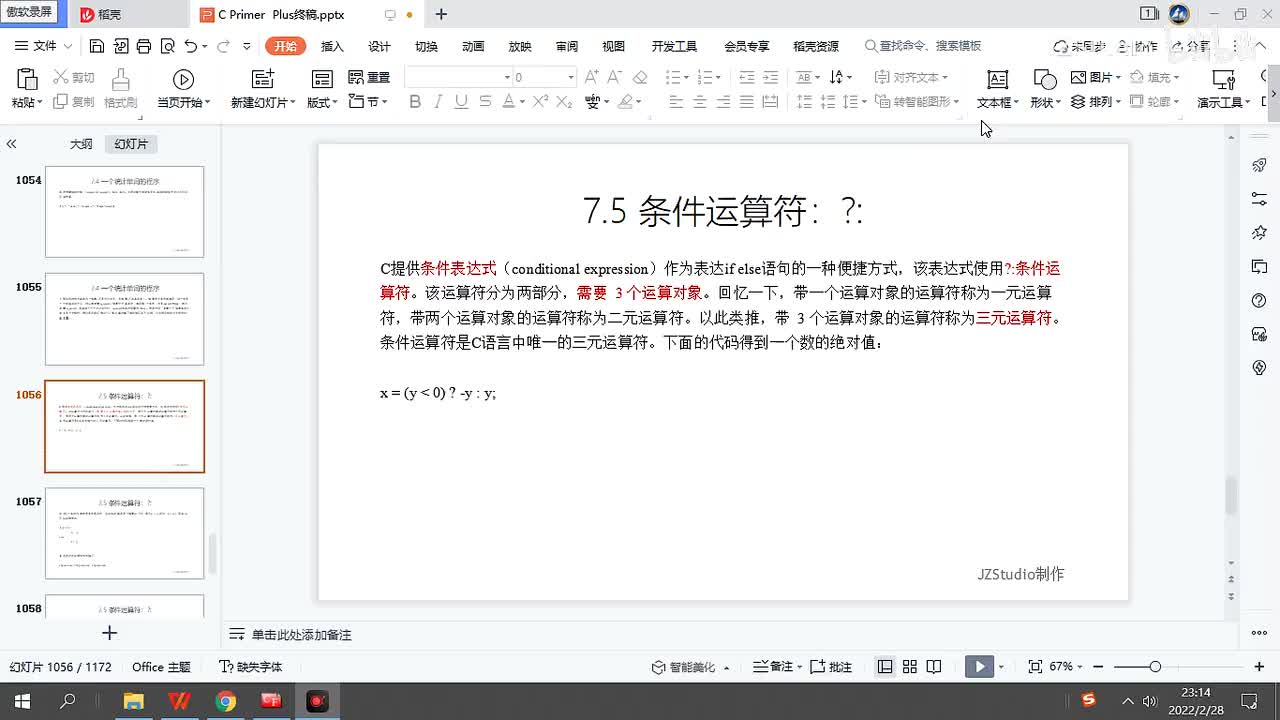Fit slide to window icon
Viewport: 1280px width, 720px height.
[x=1035, y=667]
